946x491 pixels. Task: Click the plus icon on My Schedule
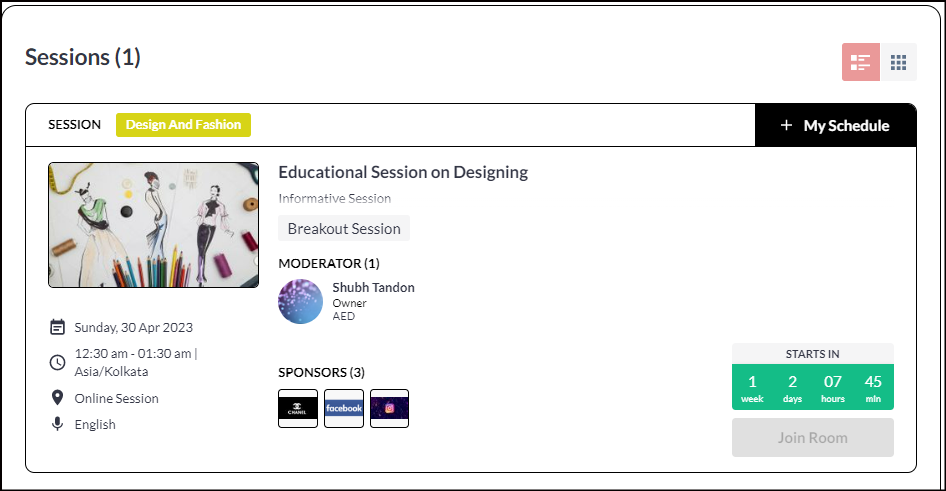click(x=786, y=125)
